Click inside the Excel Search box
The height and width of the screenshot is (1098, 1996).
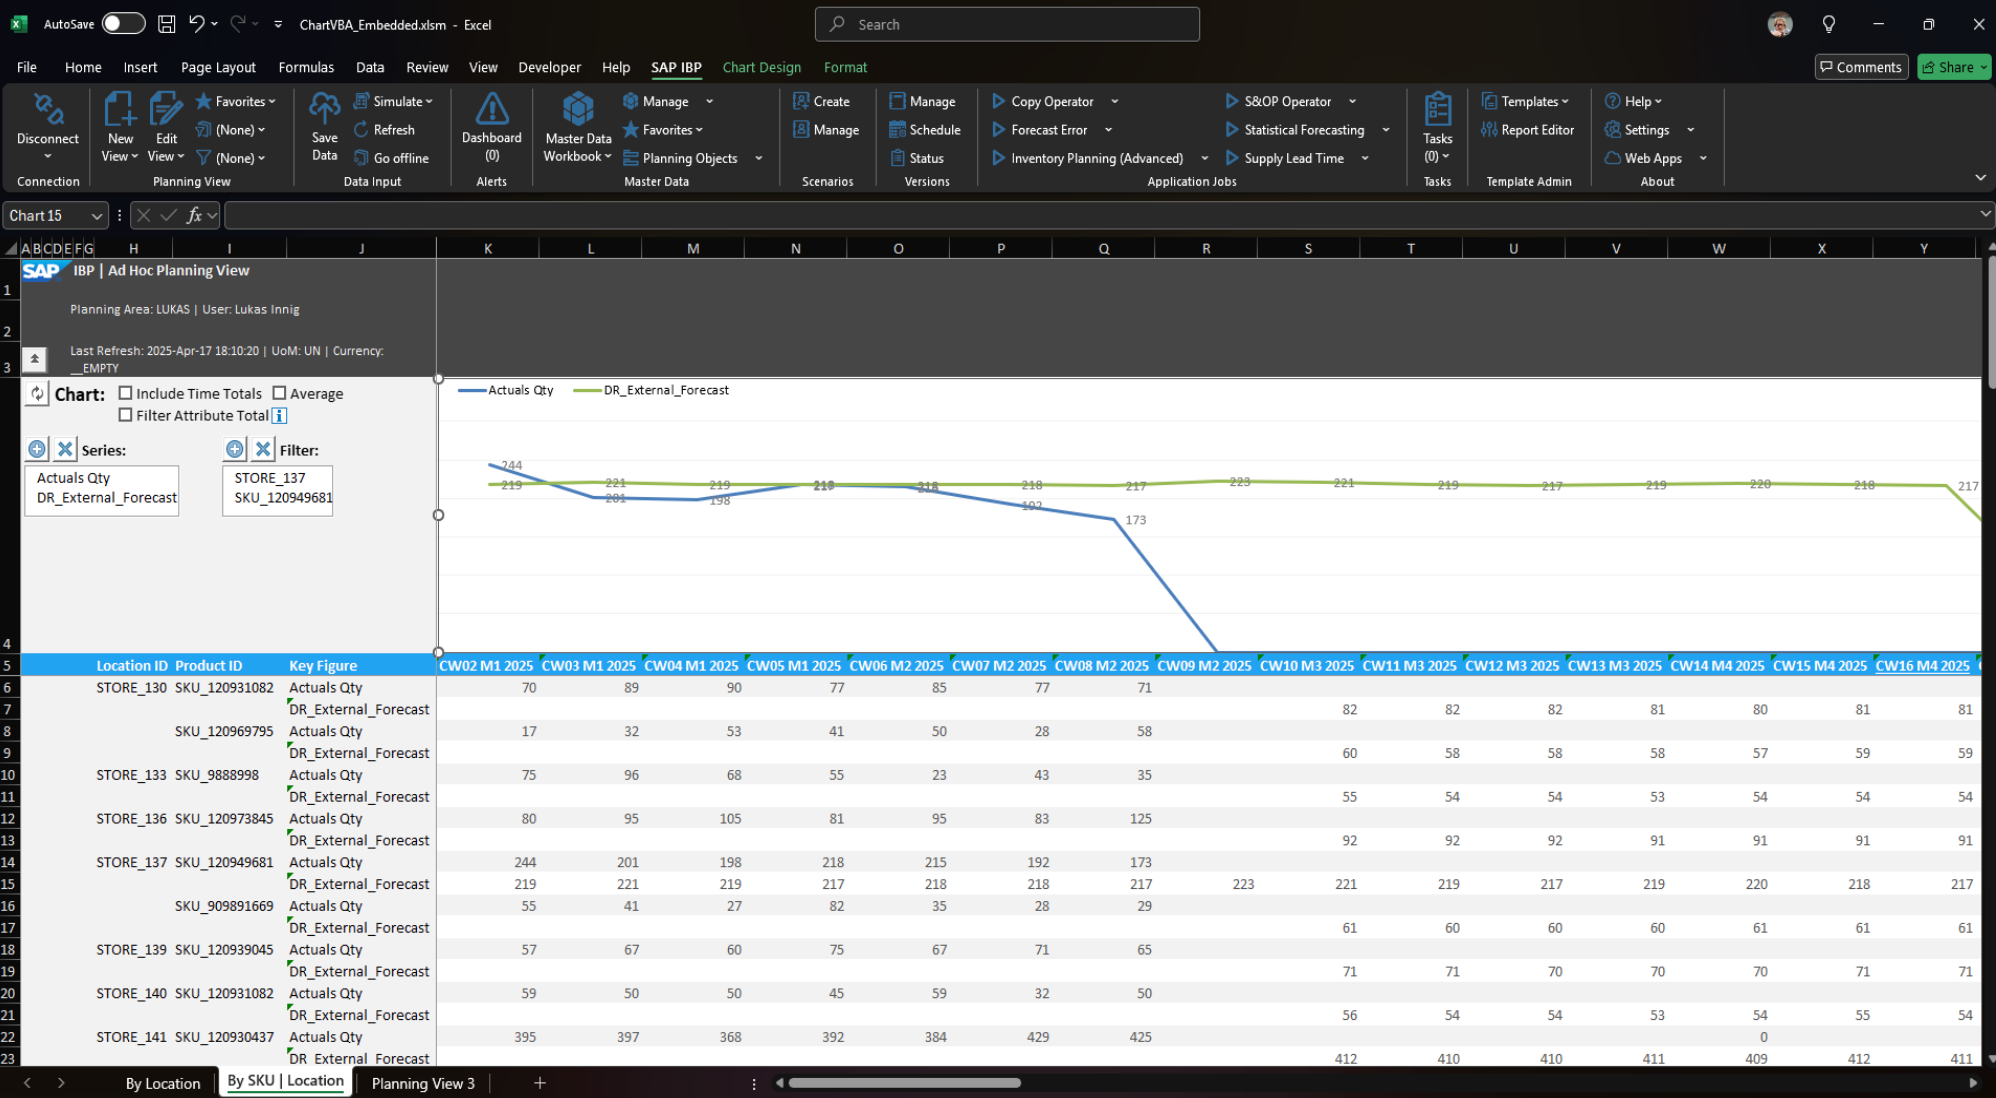coord(1006,23)
